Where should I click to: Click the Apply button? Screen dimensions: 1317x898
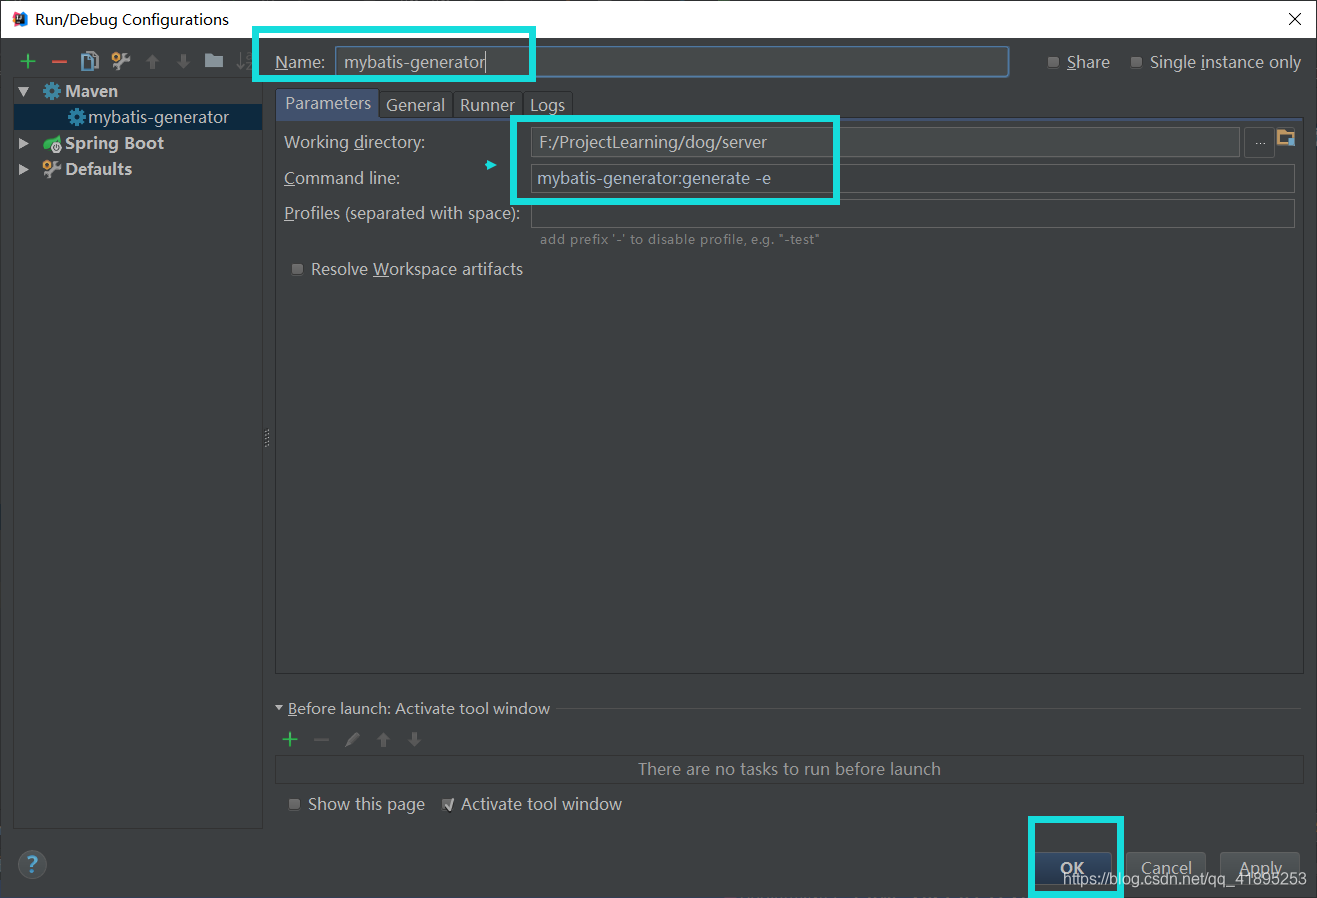click(x=1260, y=868)
